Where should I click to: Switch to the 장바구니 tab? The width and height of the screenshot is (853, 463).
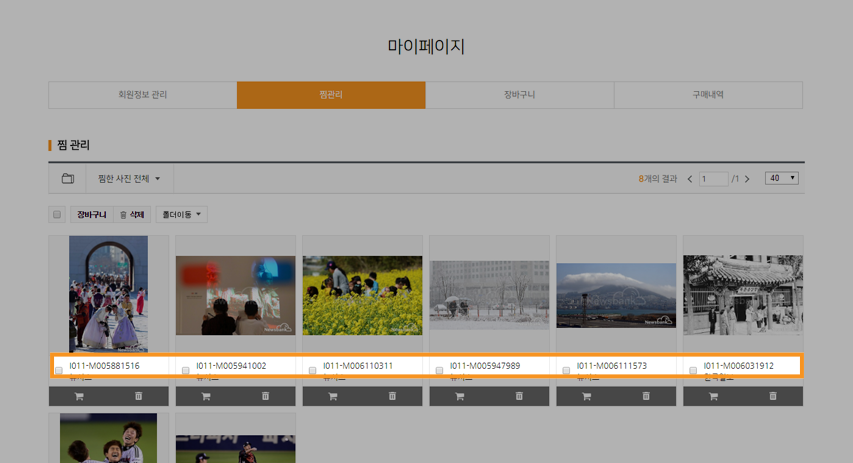[520, 95]
